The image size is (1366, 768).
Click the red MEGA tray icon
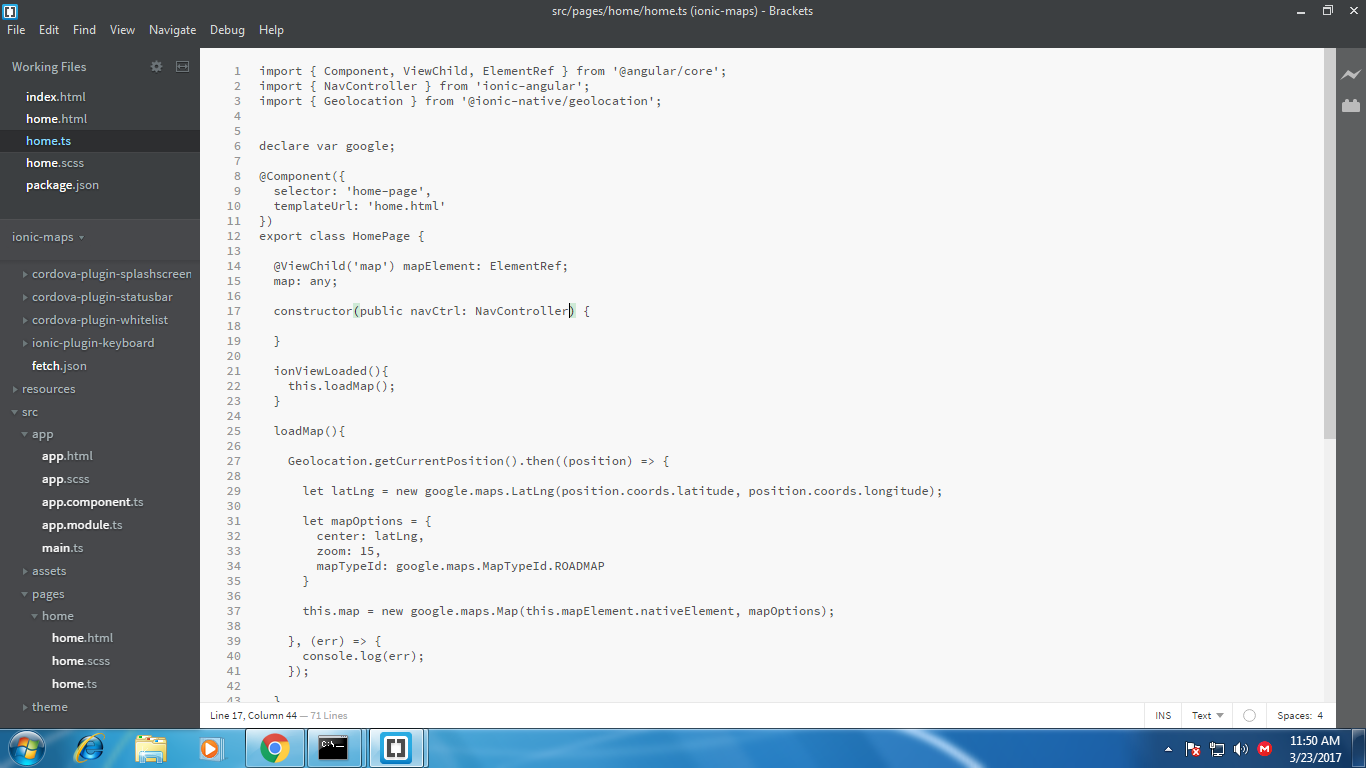[1265, 749]
